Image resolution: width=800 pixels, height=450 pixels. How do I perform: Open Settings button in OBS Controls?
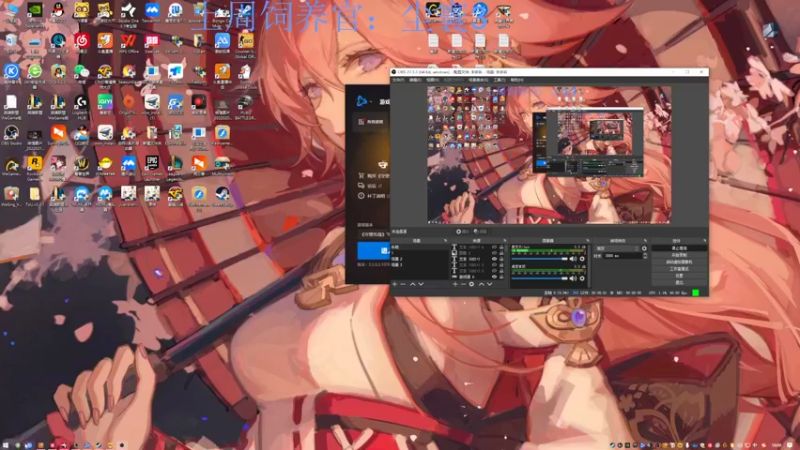coord(679,276)
